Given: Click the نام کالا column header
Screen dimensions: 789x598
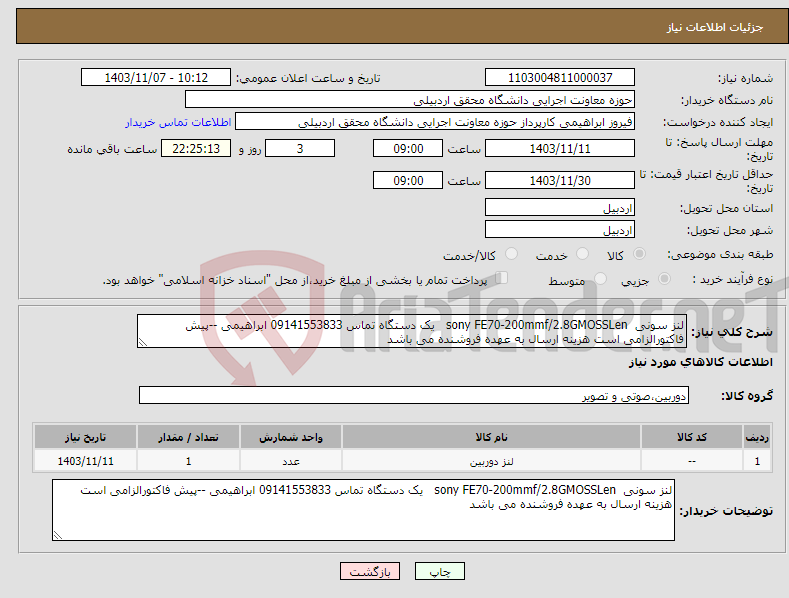Looking at the screenshot, I should click(492, 437).
